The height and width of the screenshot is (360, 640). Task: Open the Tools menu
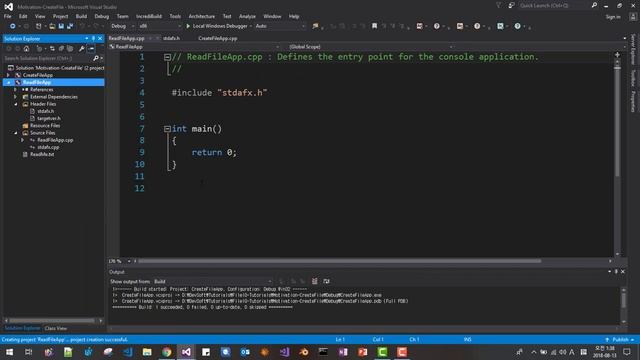[x=175, y=16]
